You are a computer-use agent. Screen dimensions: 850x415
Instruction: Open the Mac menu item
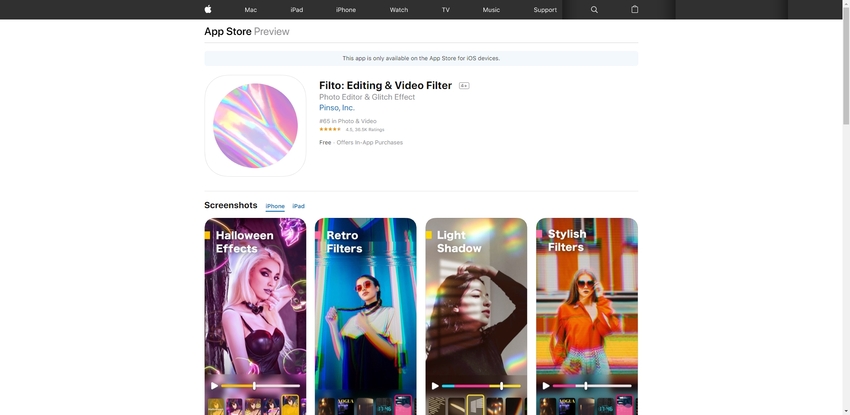tap(250, 10)
